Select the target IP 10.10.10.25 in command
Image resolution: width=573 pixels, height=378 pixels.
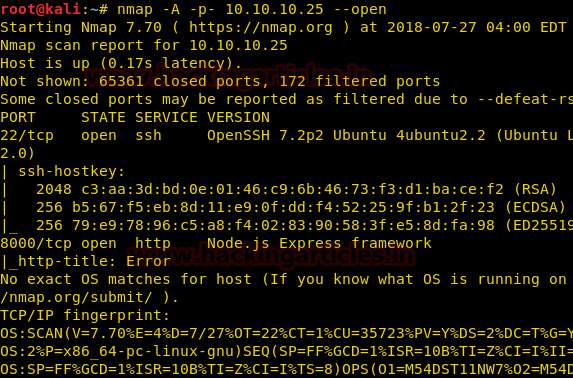pyautogui.click(x=274, y=9)
